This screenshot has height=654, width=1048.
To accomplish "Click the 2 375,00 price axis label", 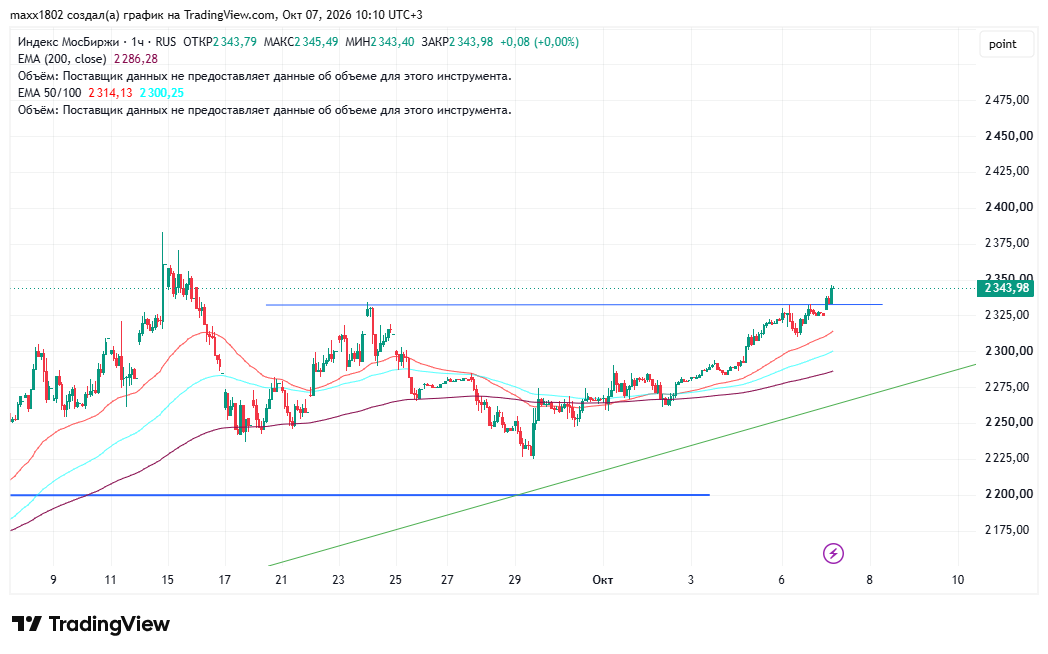I will tap(1007, 243).
